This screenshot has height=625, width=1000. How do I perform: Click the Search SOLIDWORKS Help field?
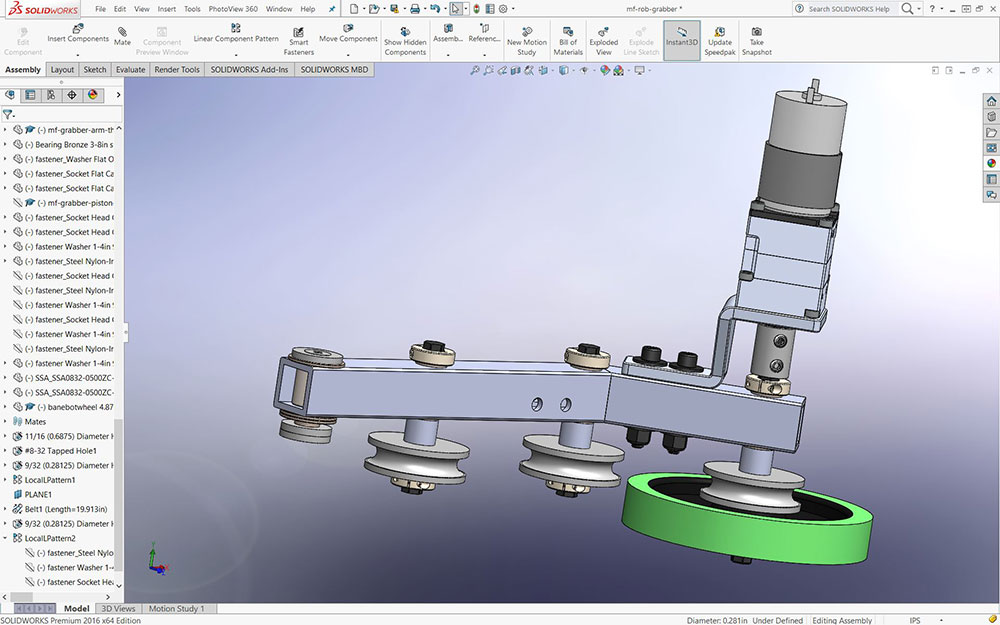click(x=848, y=9)
